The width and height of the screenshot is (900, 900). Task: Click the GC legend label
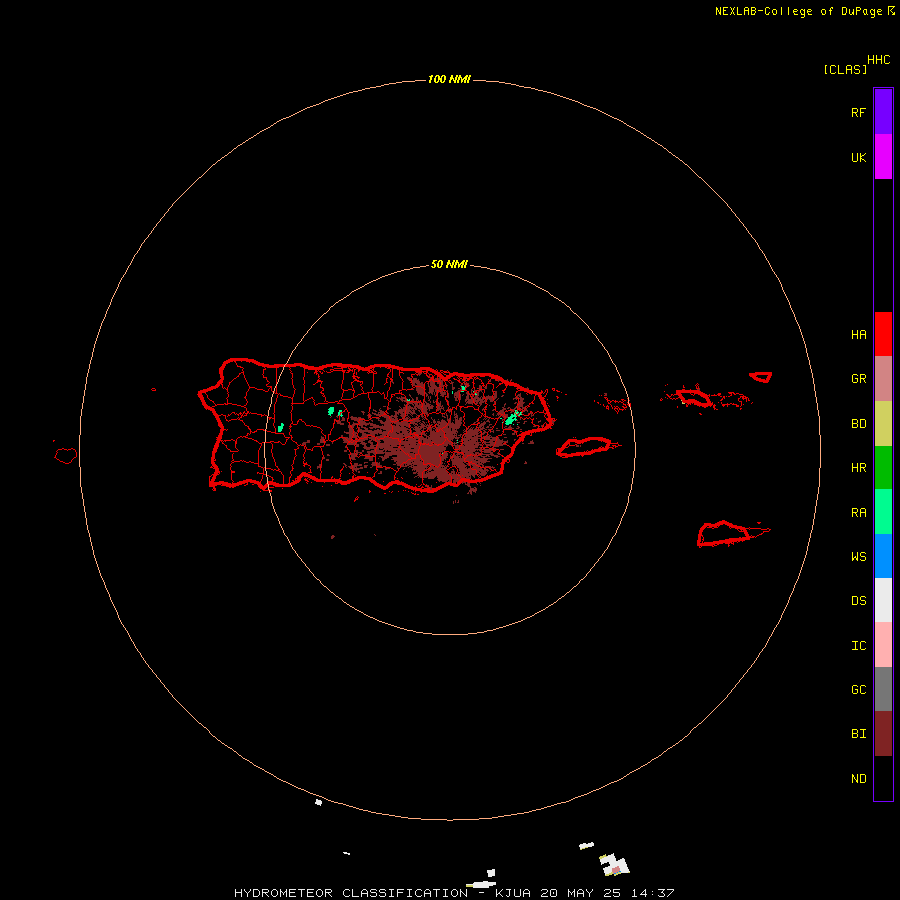858,690
